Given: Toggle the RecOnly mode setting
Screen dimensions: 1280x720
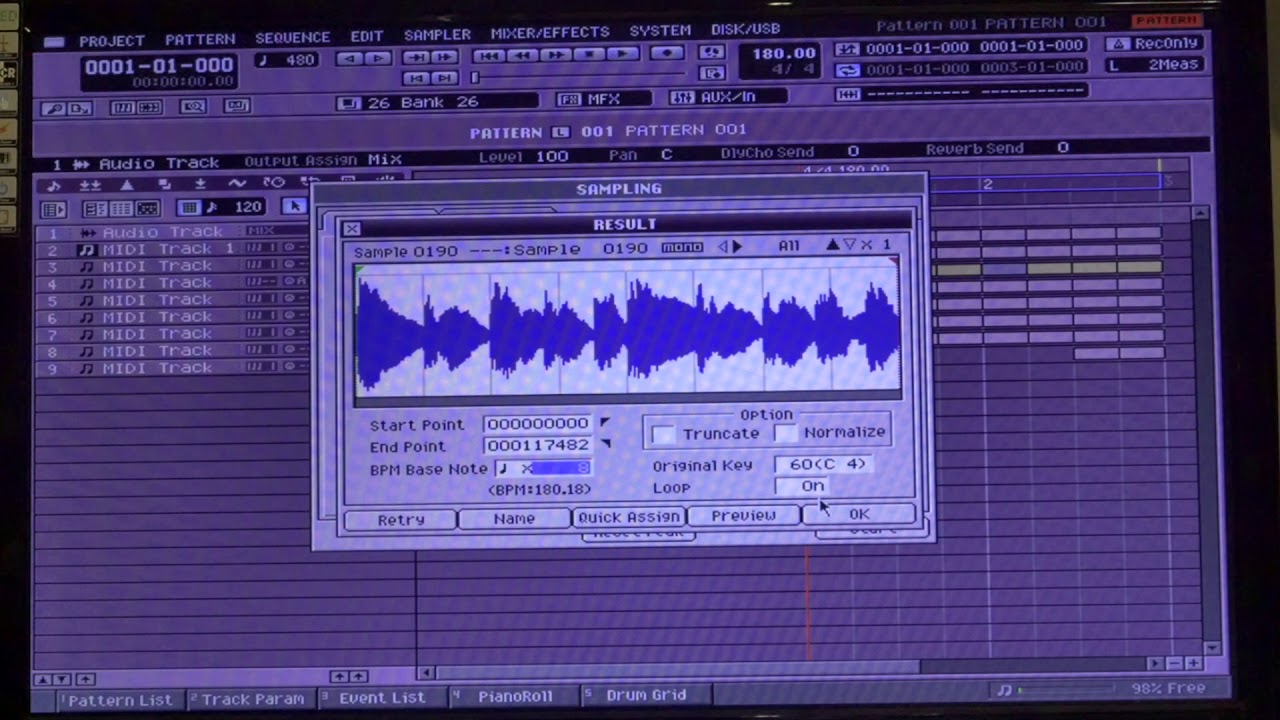Looking at the screenshot, I should tap(1153, 44).
